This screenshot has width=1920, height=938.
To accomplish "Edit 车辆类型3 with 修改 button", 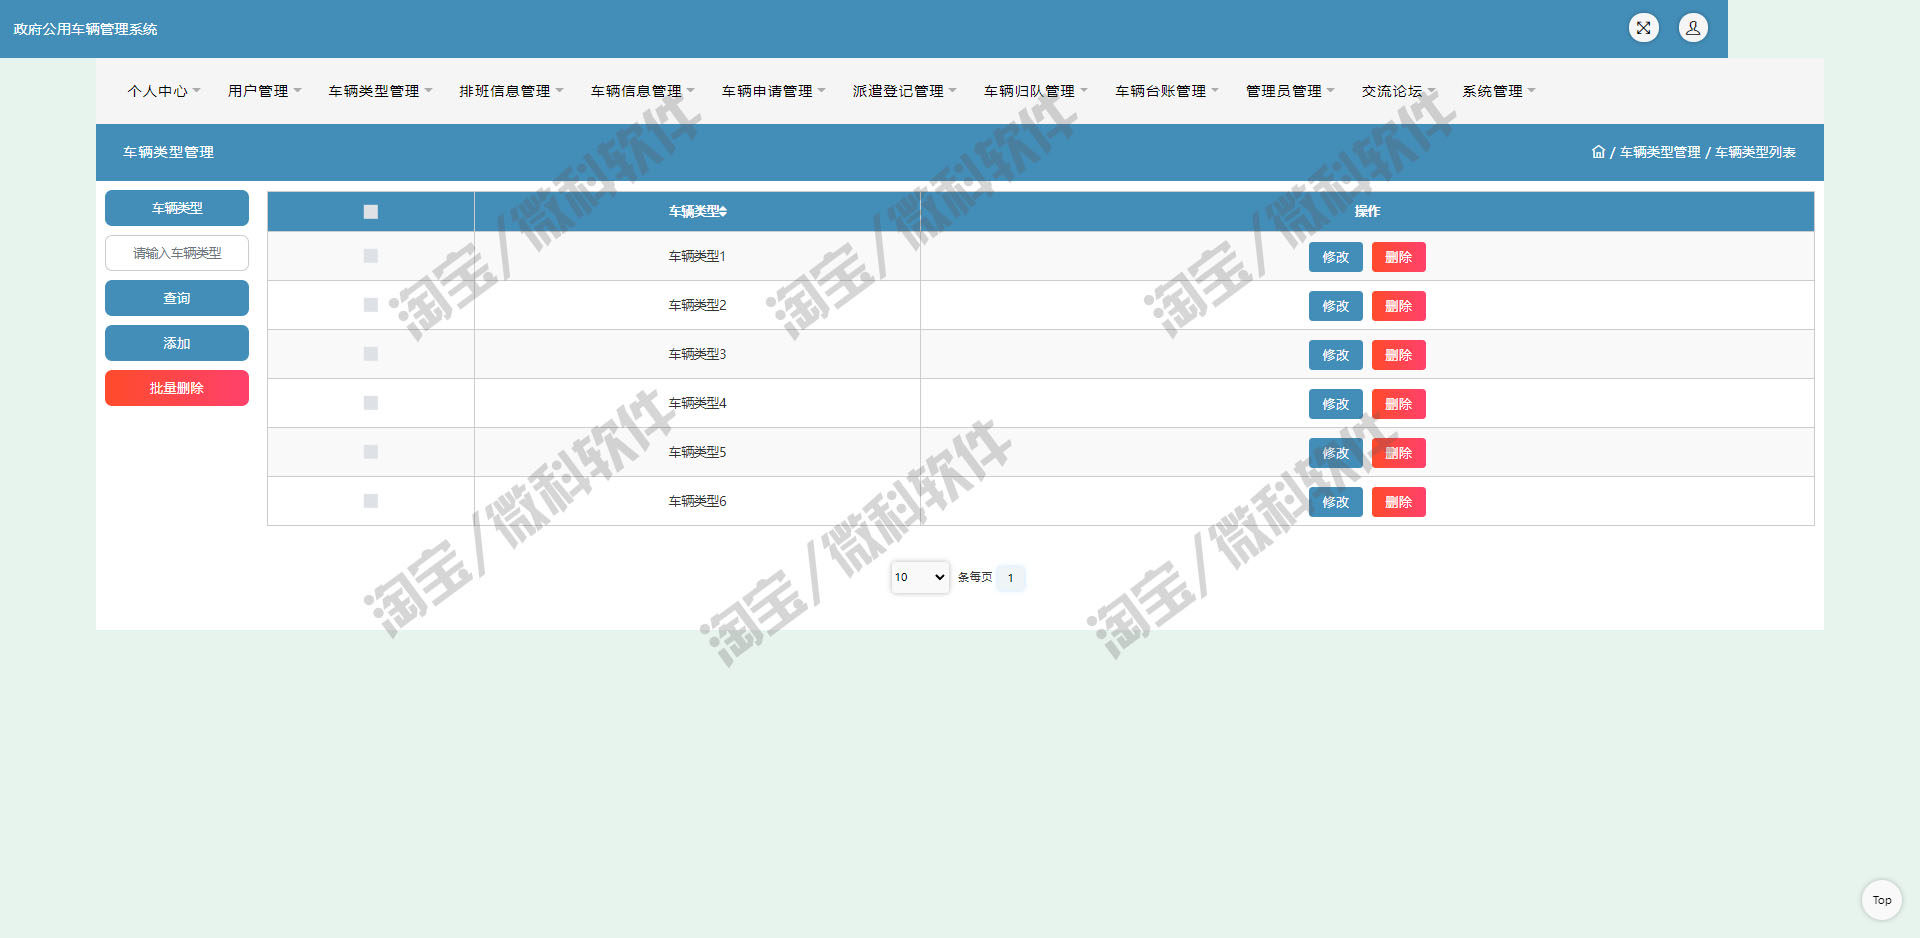I will (x=1335, y=355).
